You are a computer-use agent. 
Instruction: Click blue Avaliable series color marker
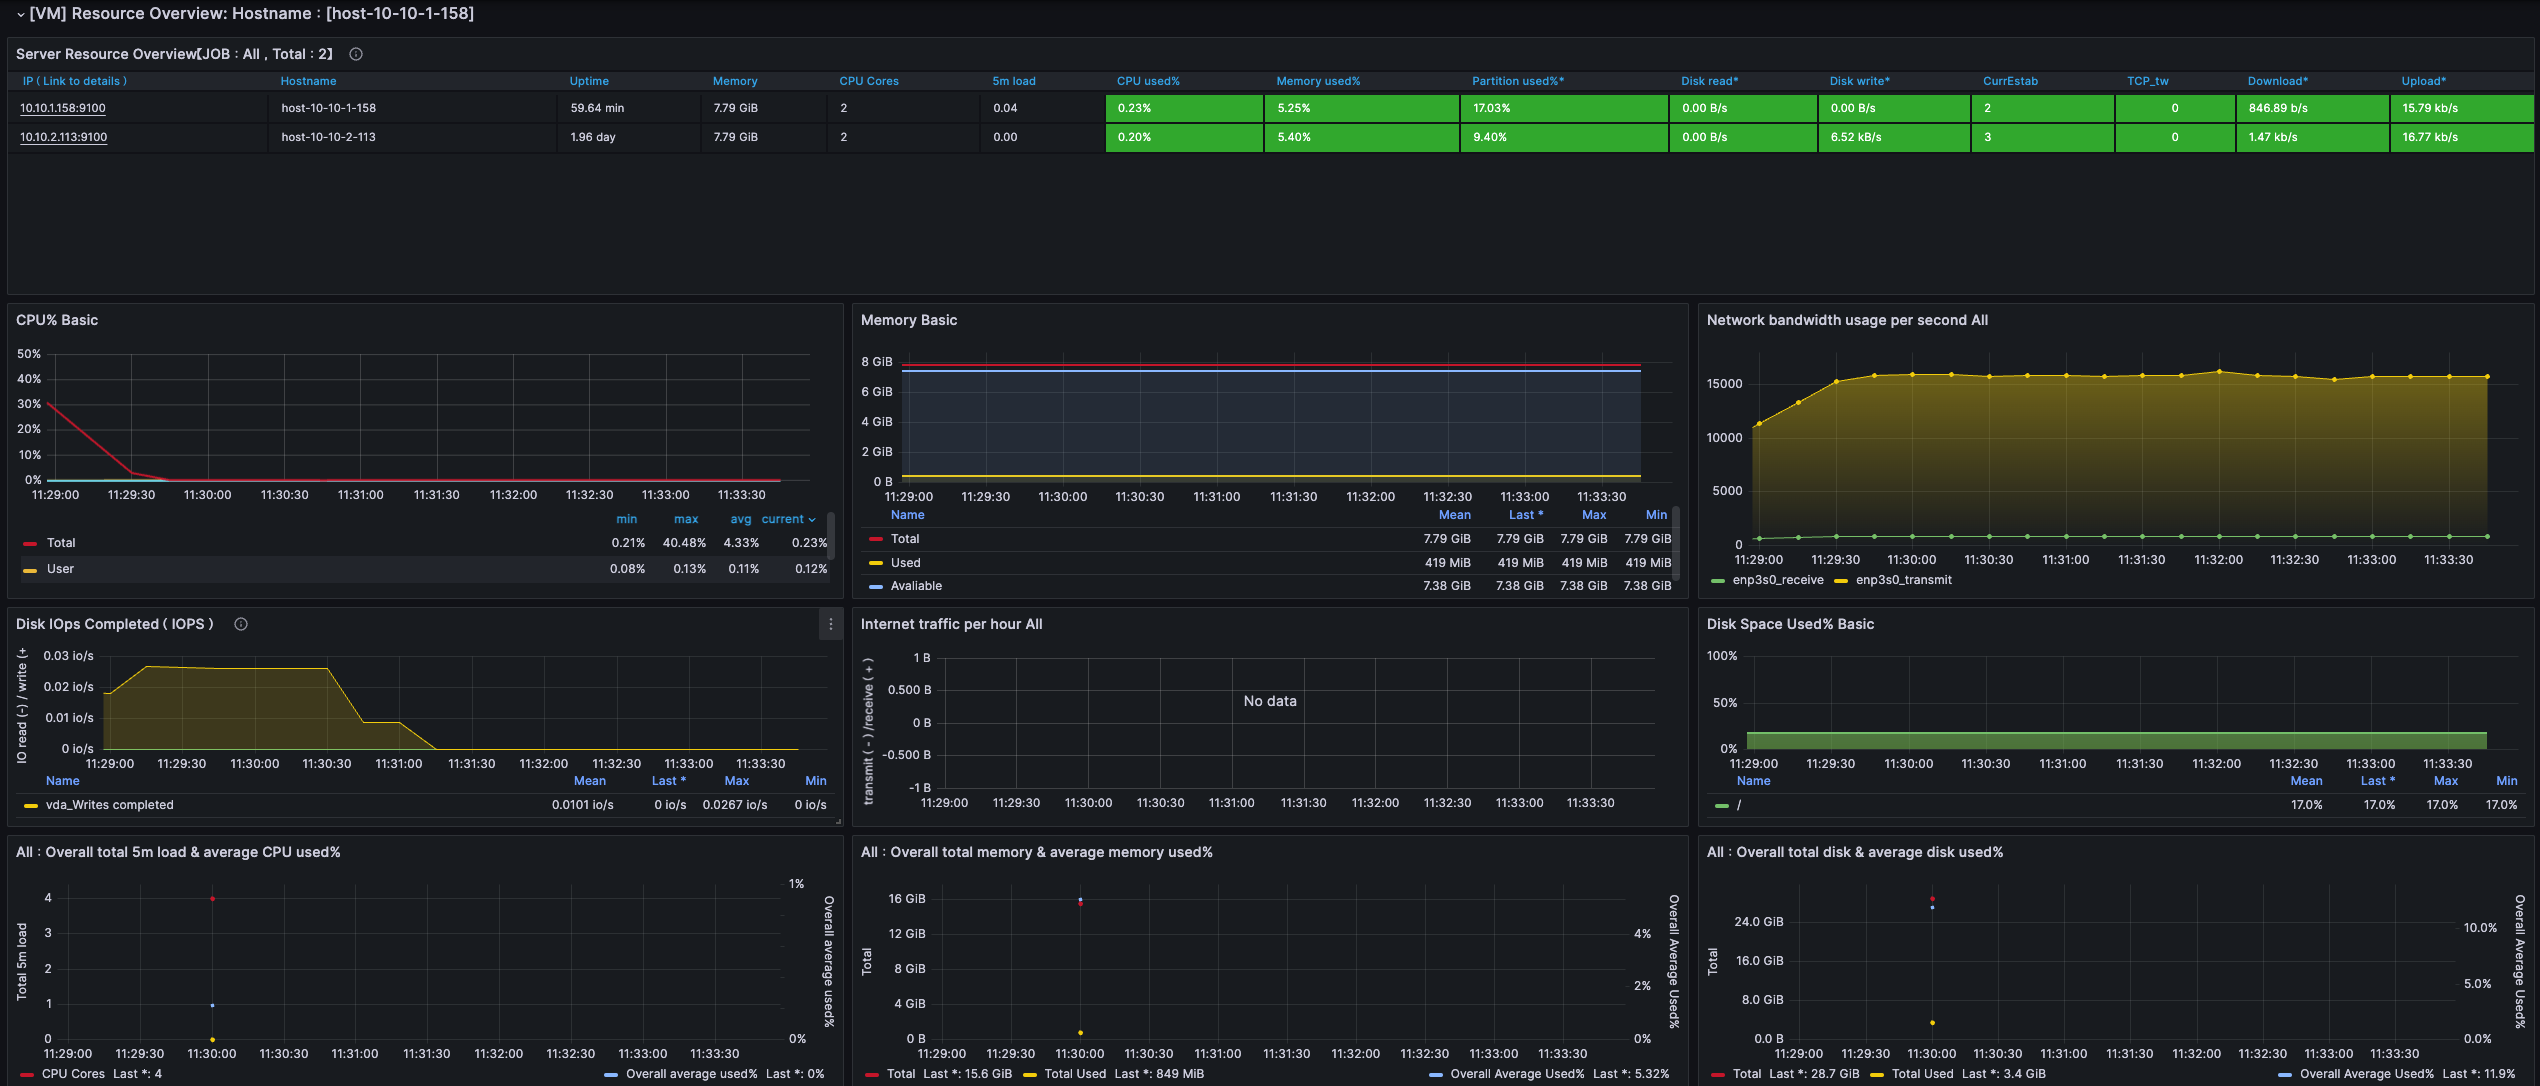[876, 586]
